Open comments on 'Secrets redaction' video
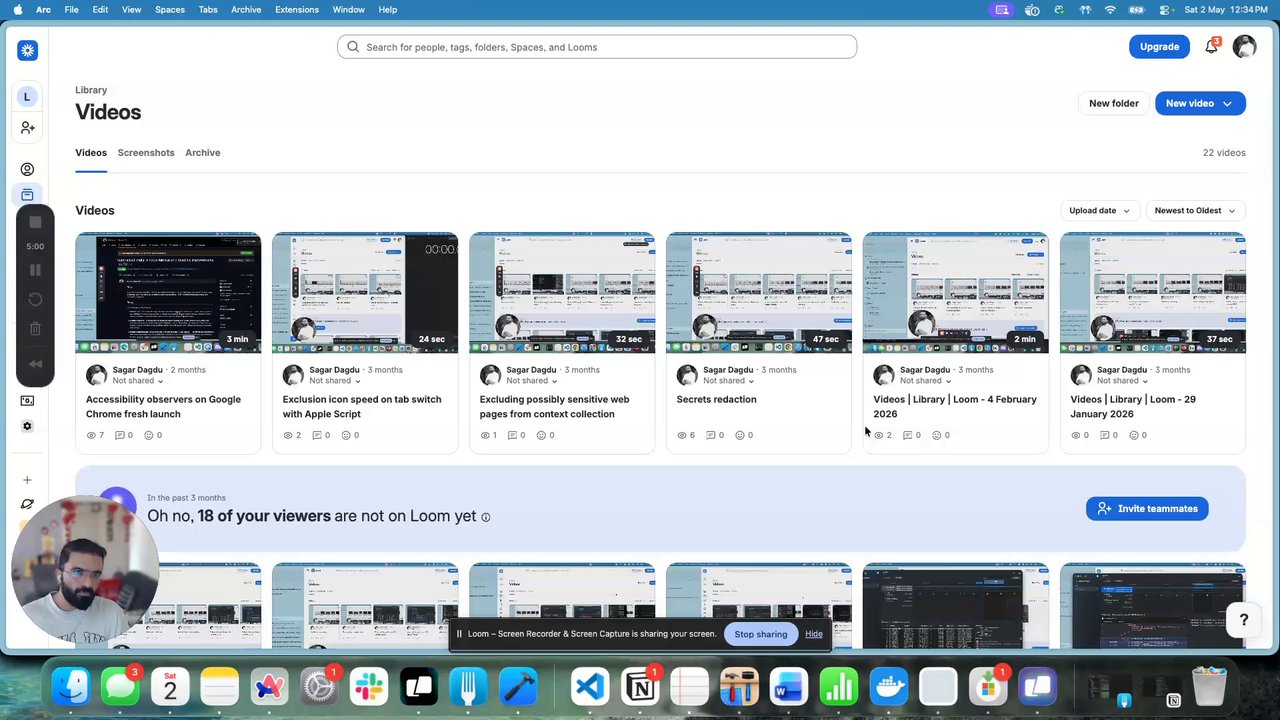Image resolution: width=1280 pixels, height=720 pixels. pyautogui.click(x=715, y=435)
